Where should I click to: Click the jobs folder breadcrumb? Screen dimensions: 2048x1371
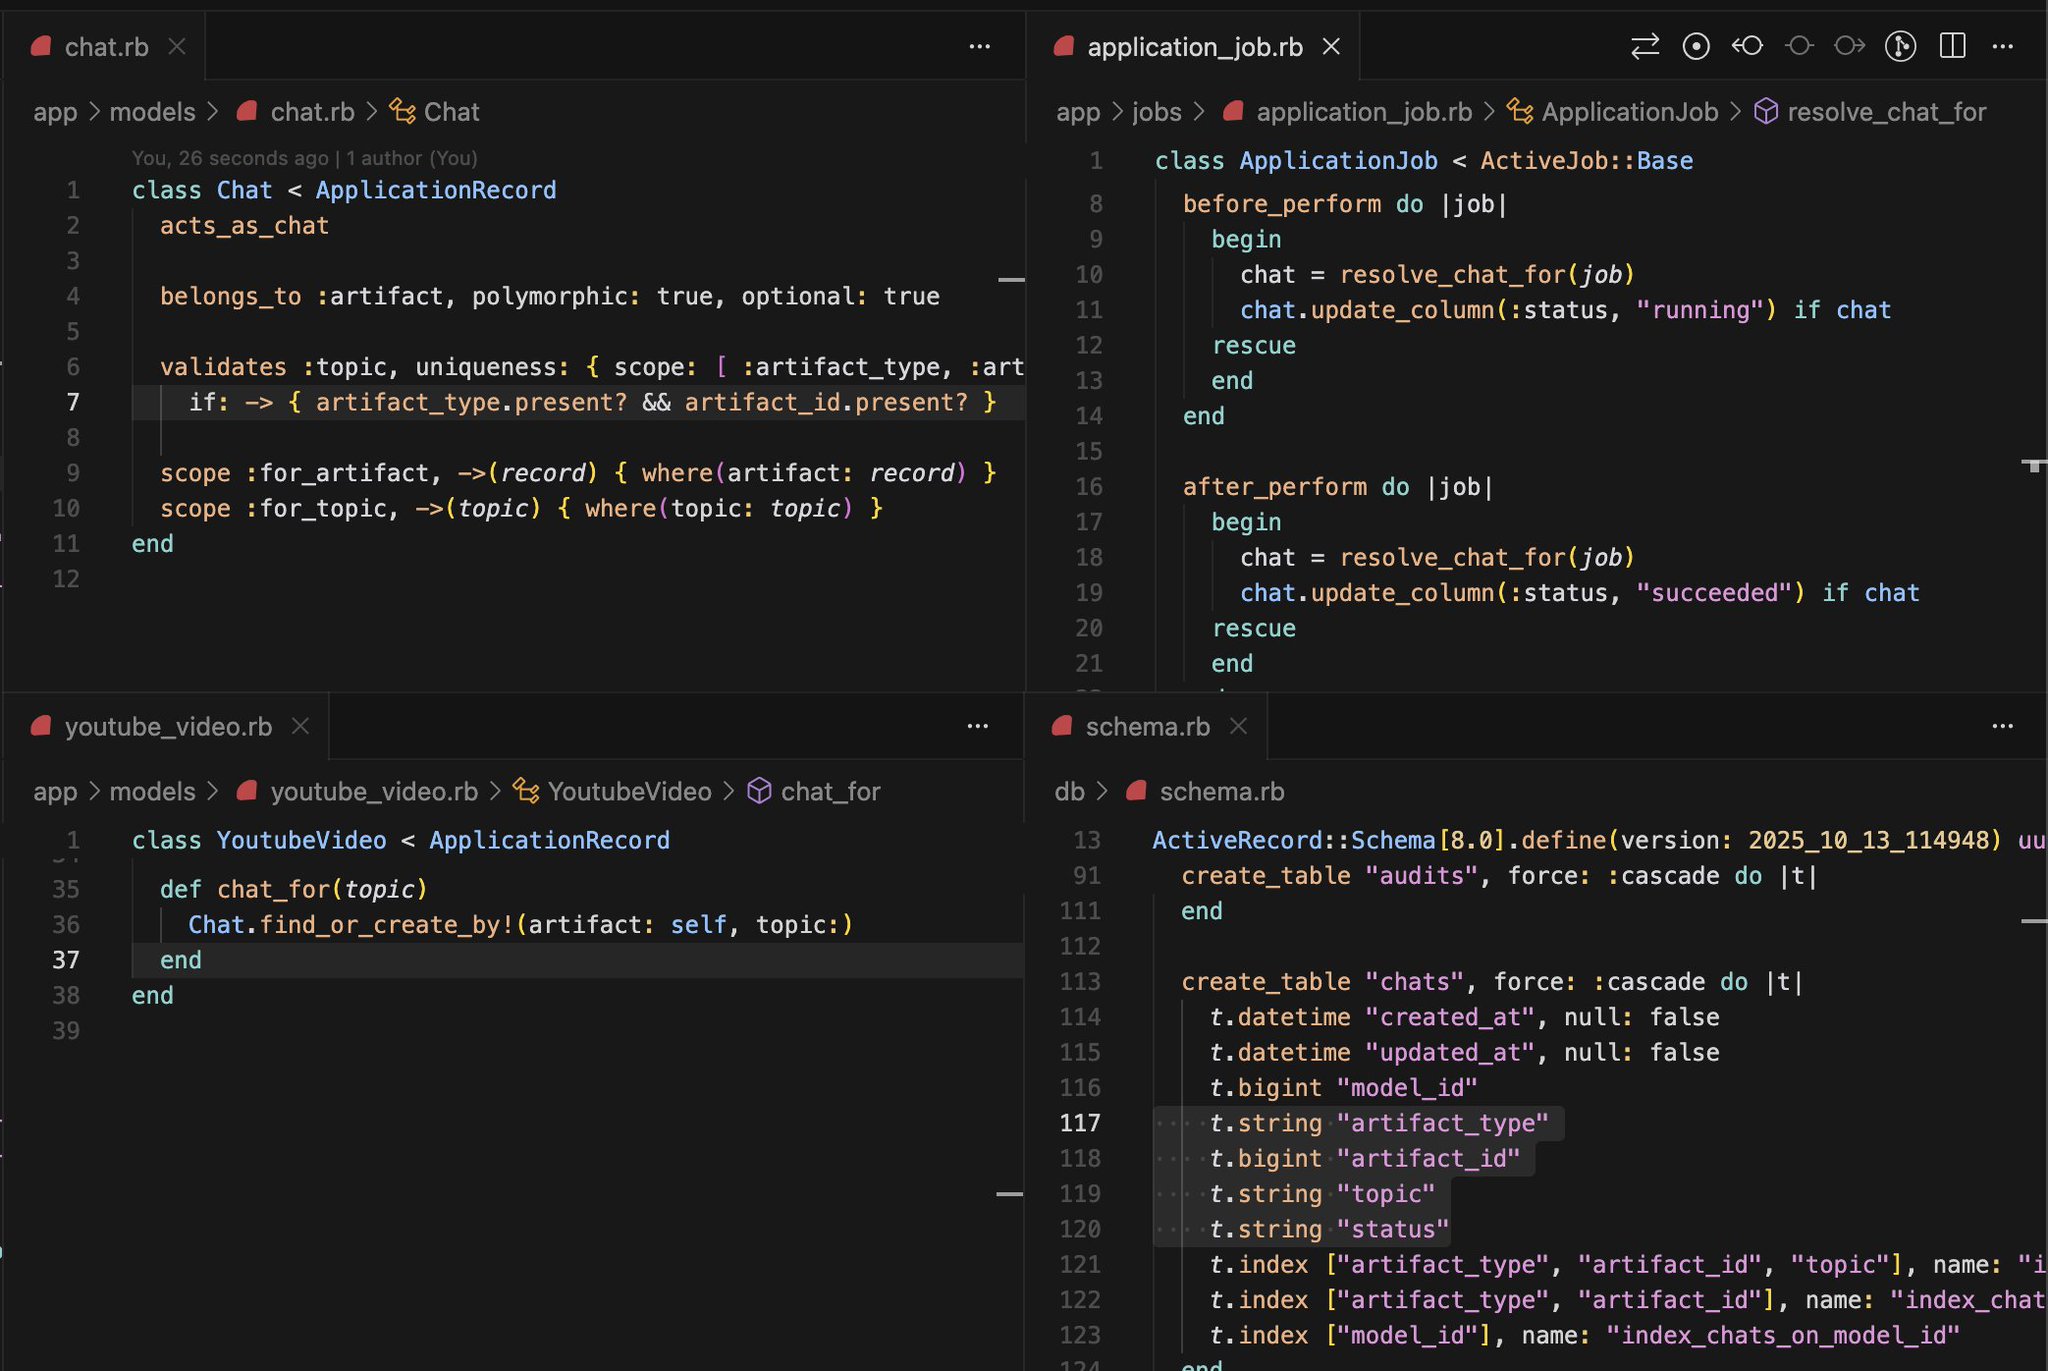(x=1156, y=112)
